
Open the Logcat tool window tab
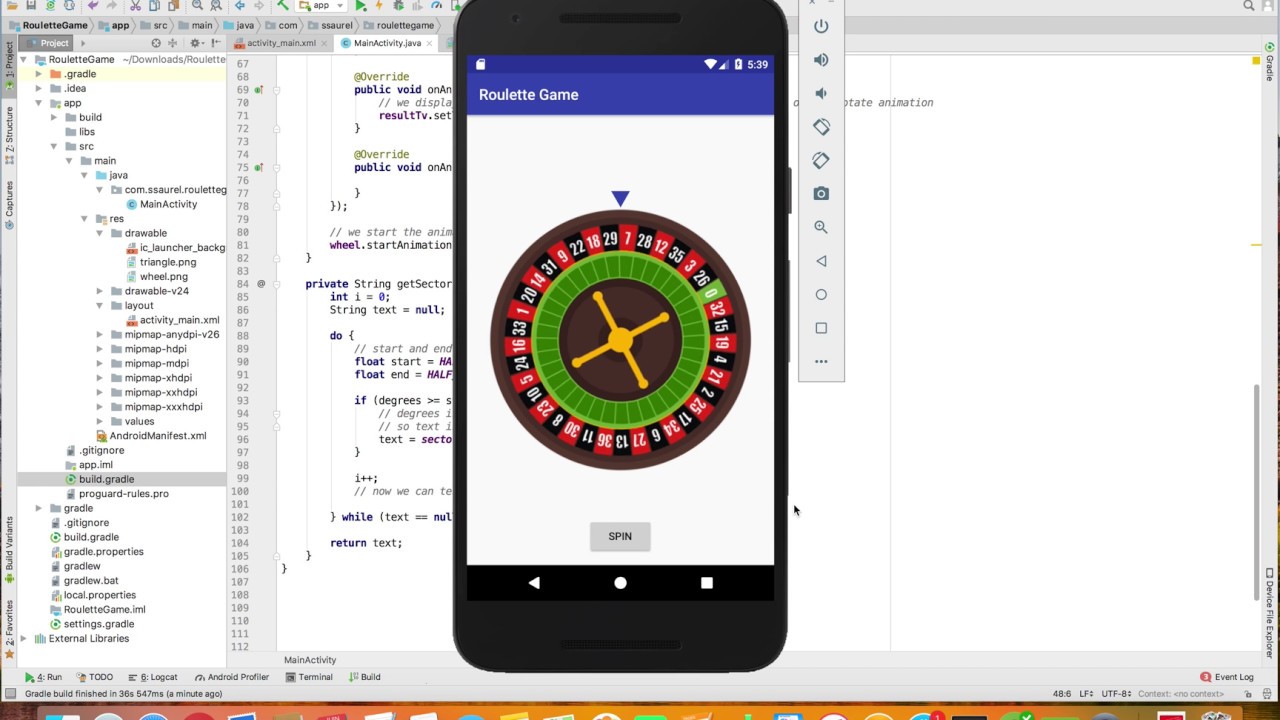(x=152, y=677)
